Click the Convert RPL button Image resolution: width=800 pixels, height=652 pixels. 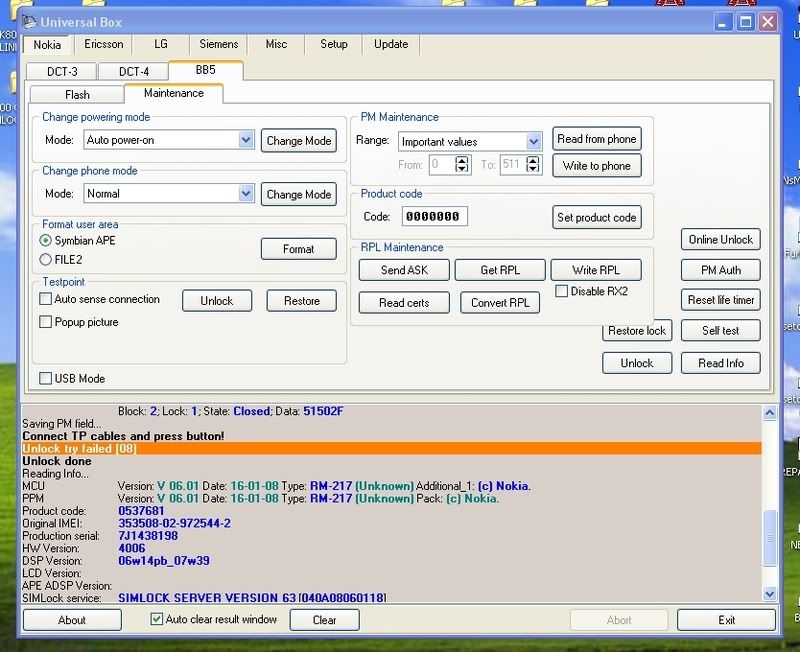click(x=500, y=303)
